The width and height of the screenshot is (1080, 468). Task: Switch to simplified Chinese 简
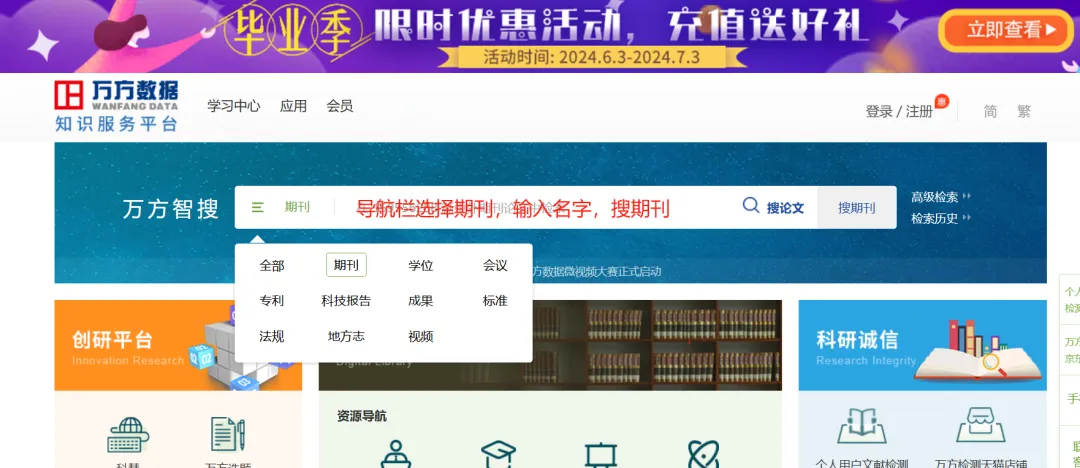(990, 112)
